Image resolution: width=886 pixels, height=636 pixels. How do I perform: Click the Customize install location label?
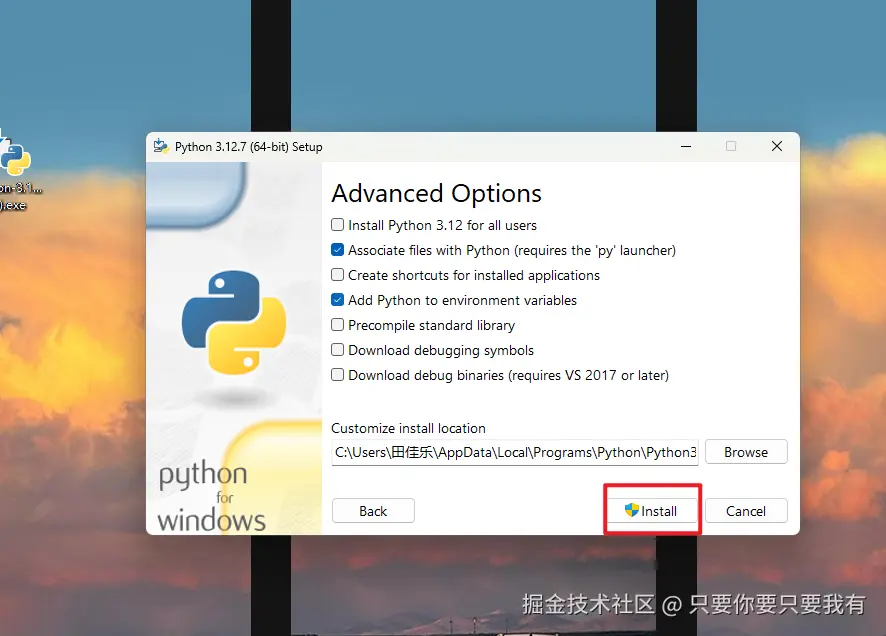pos(409,428)
